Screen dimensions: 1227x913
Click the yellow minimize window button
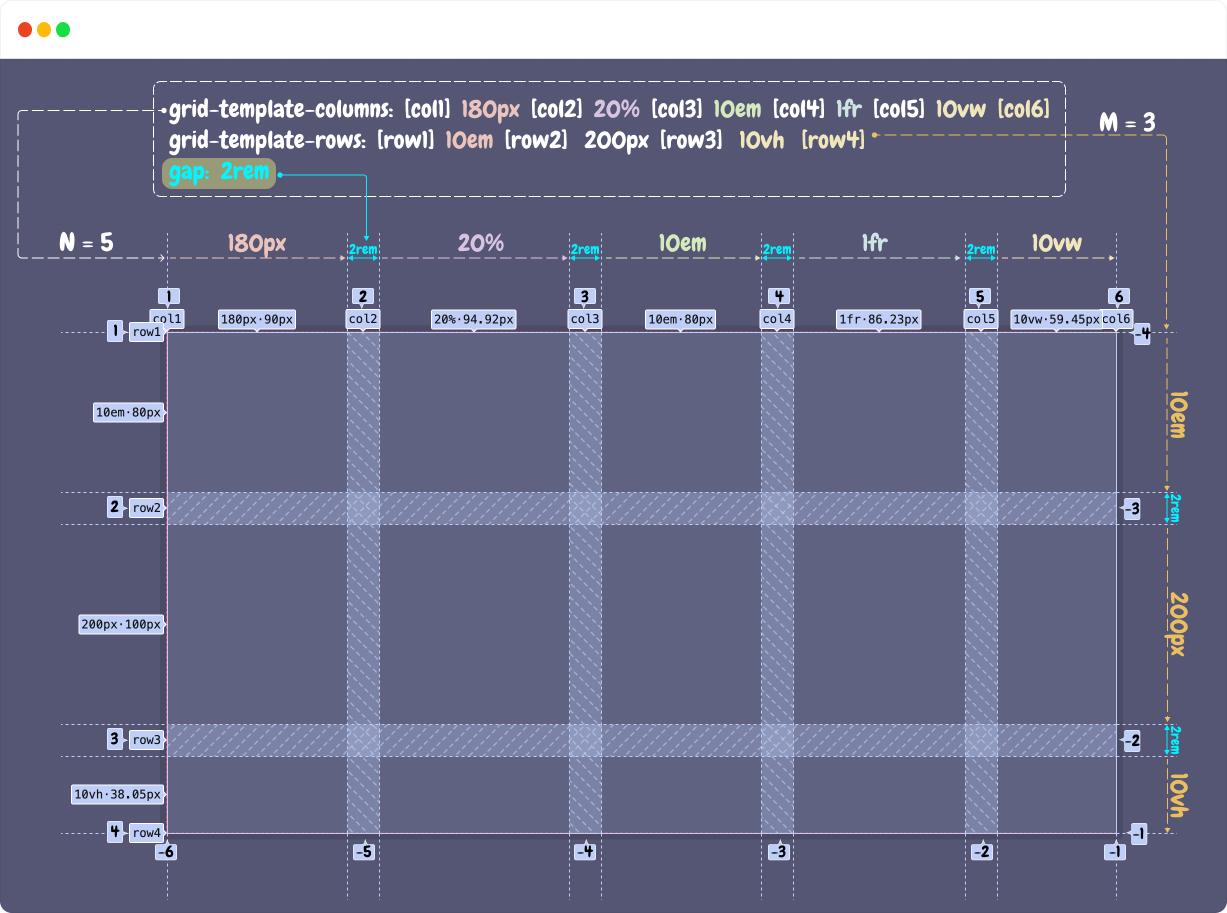click(44, 30)
